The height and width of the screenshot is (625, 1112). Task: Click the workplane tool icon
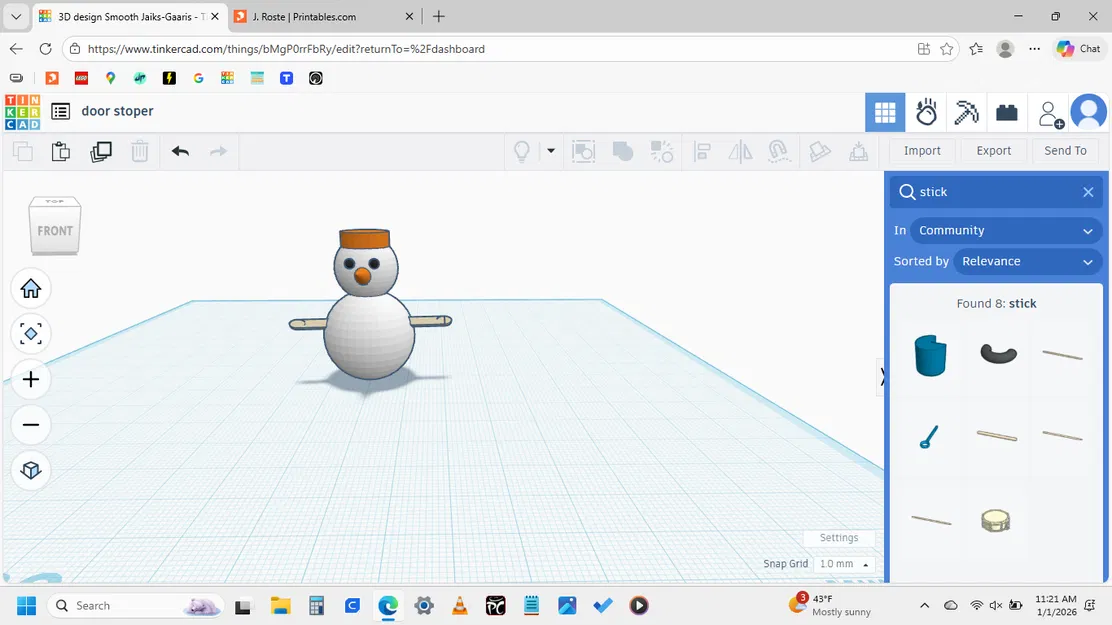click(x=859, y=151)
